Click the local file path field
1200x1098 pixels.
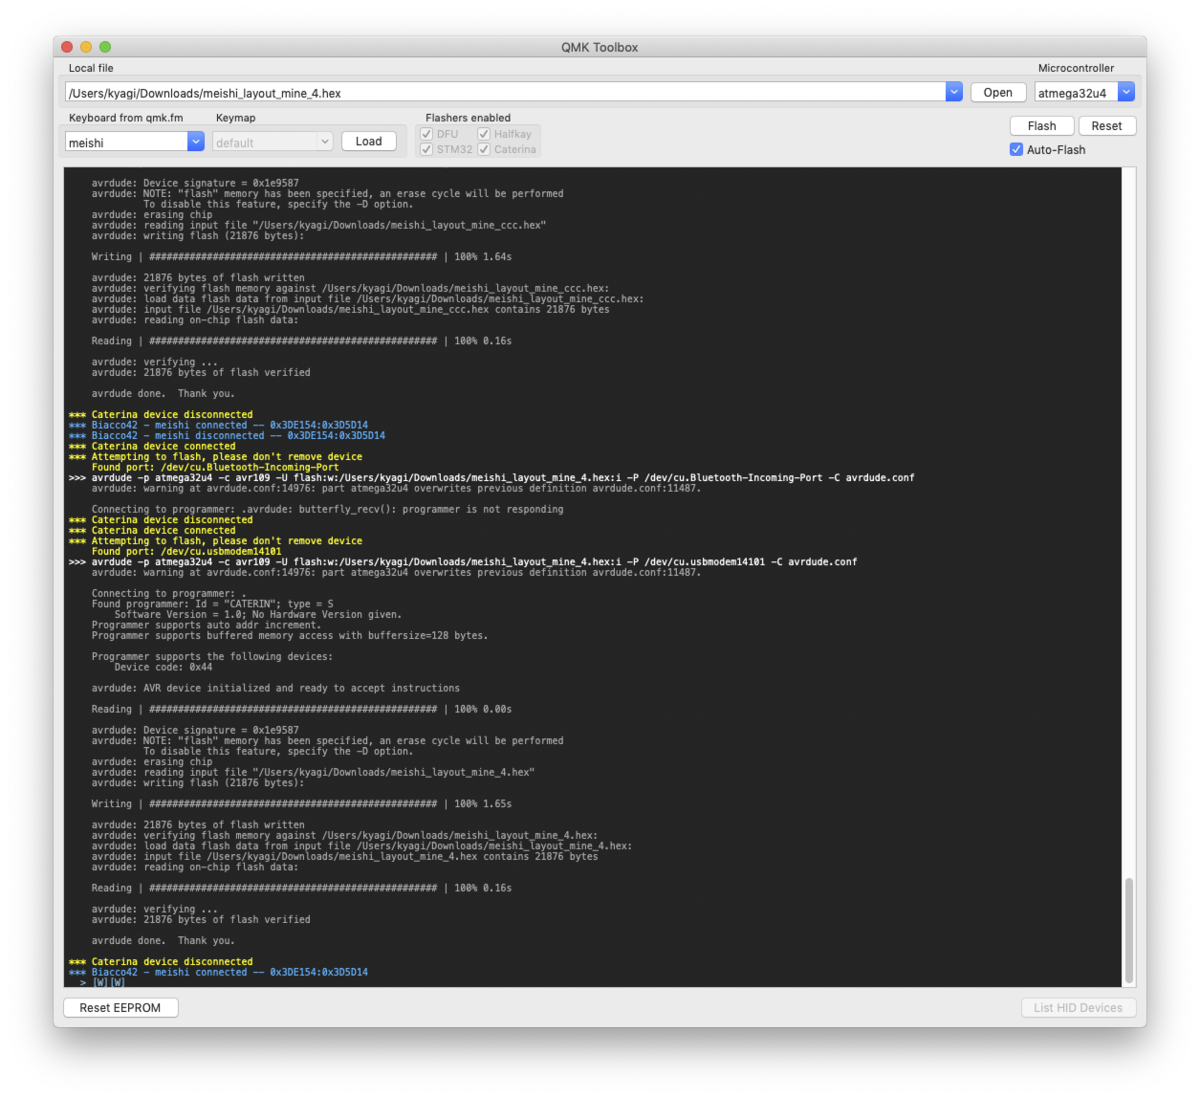[506, 92]
